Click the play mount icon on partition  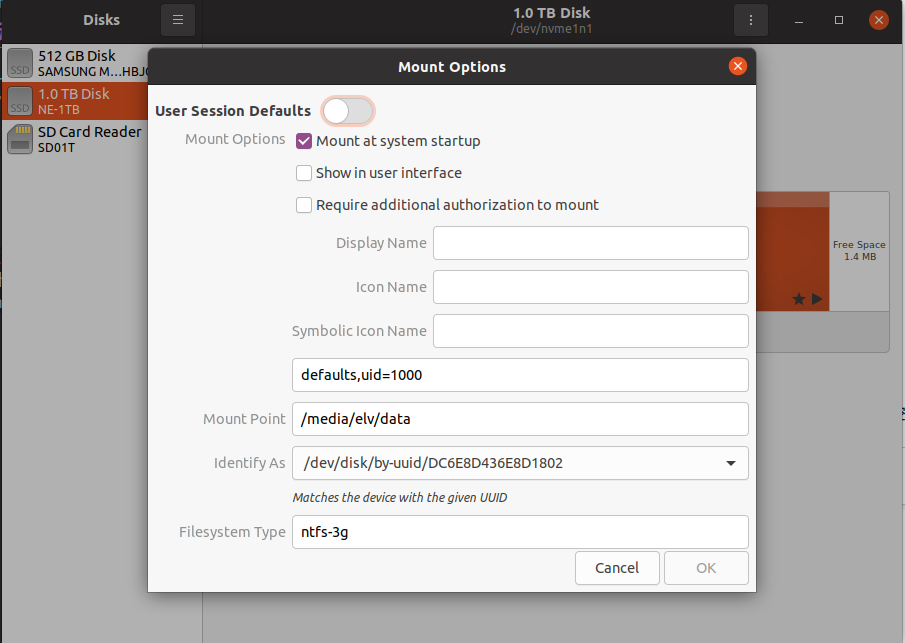click(x=817, y=299)
